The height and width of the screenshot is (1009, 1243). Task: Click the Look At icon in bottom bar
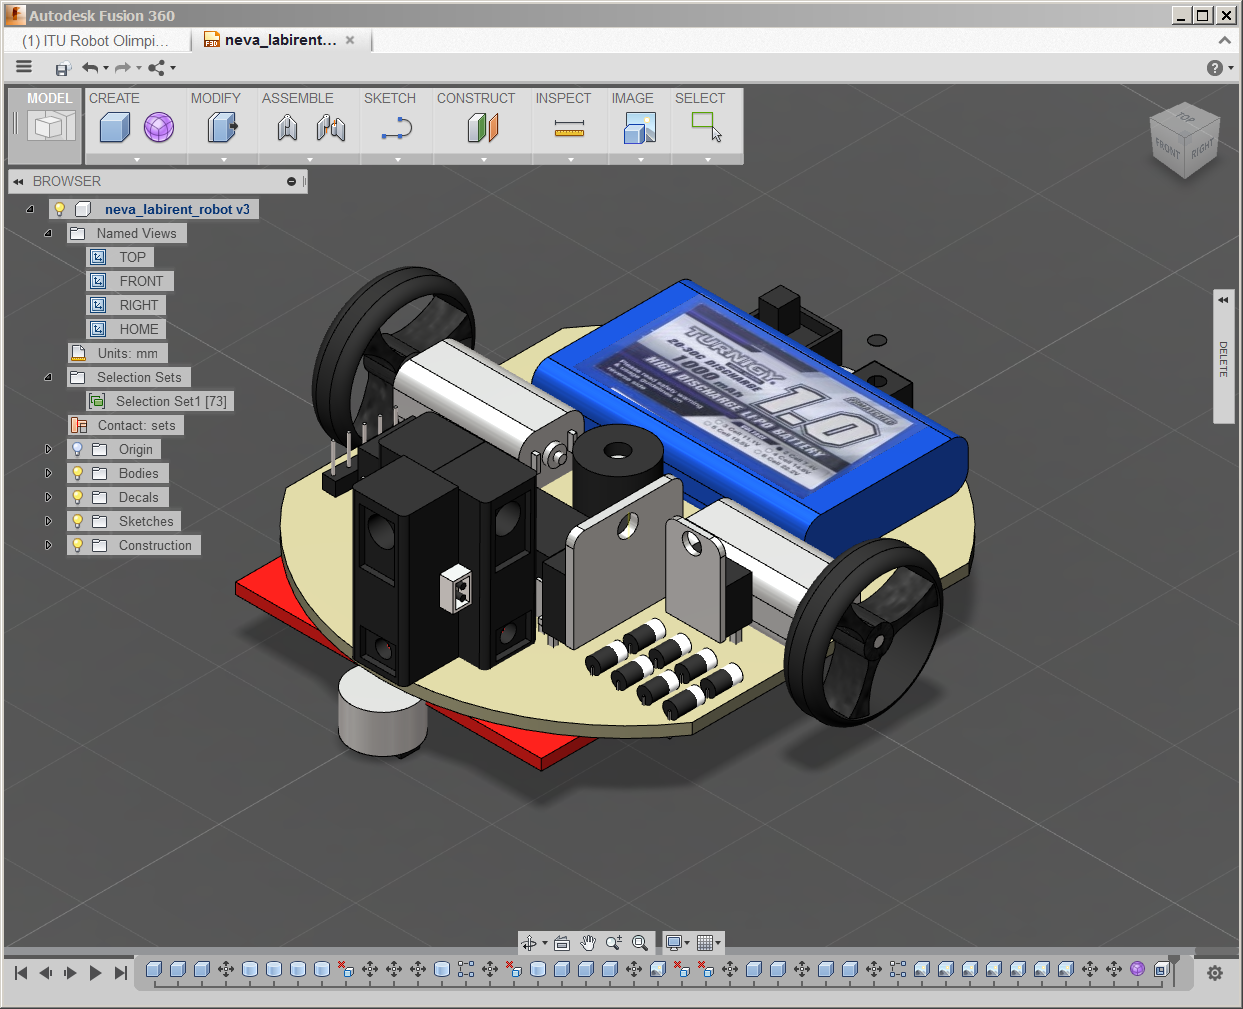[x=562, y=943]
